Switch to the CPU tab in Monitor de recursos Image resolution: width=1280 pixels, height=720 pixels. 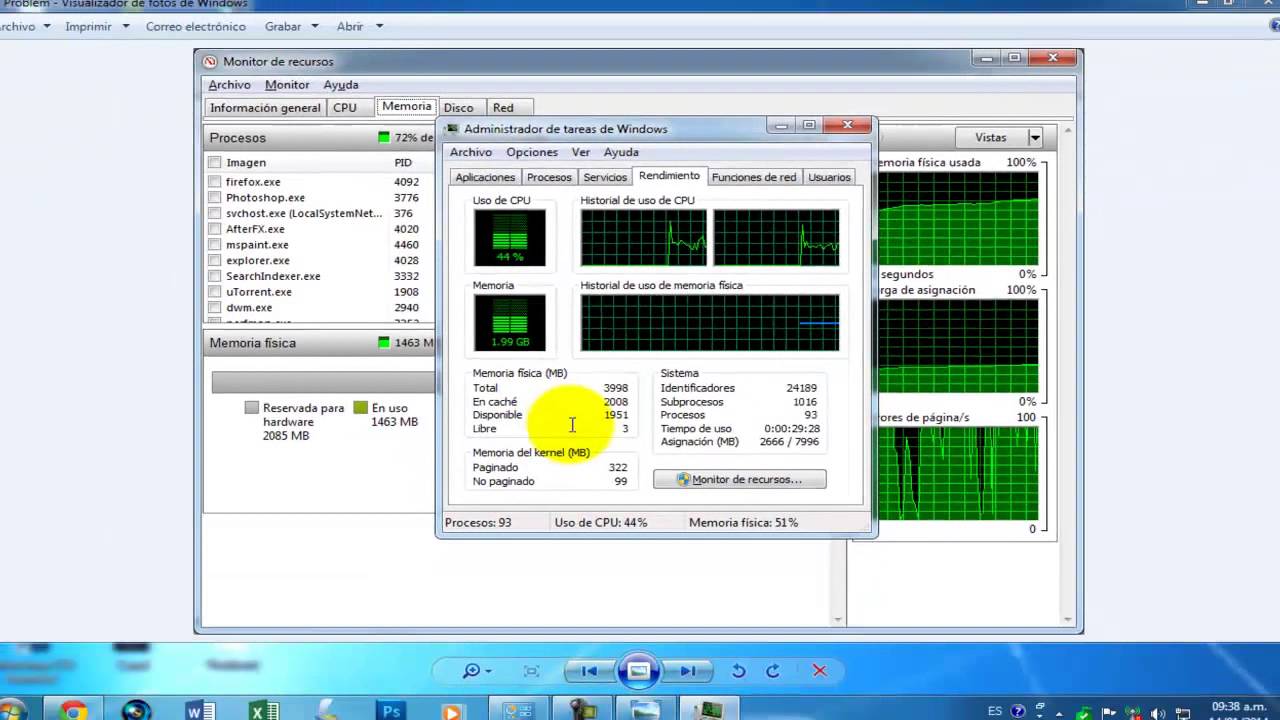[345, 108]
